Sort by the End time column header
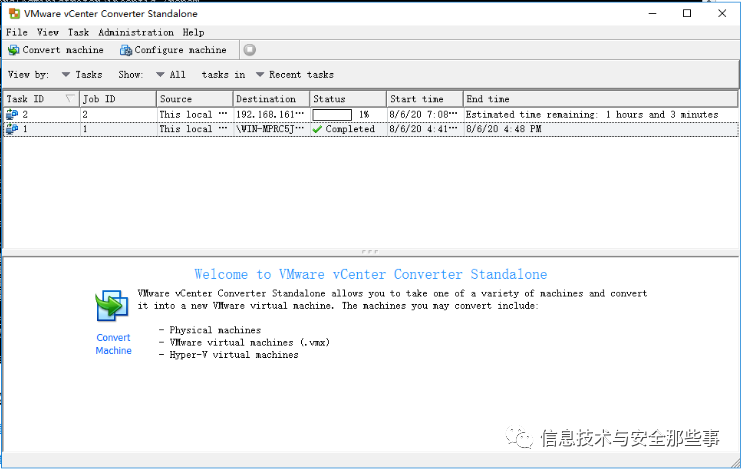Screen dimensions: 743x470 coord(600,99)
